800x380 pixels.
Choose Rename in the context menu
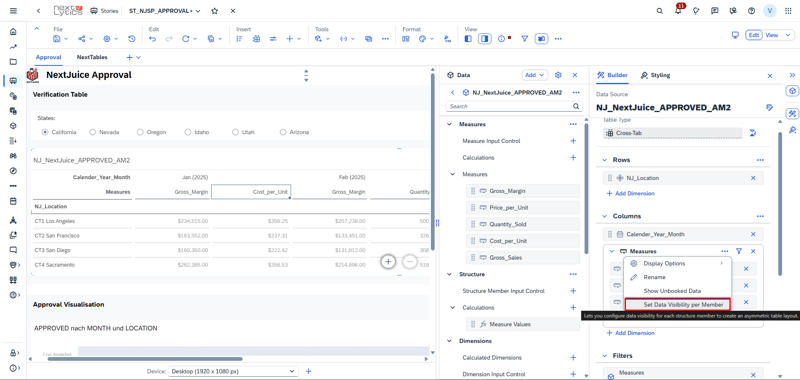pyautogui.click(x=678, y=277)
